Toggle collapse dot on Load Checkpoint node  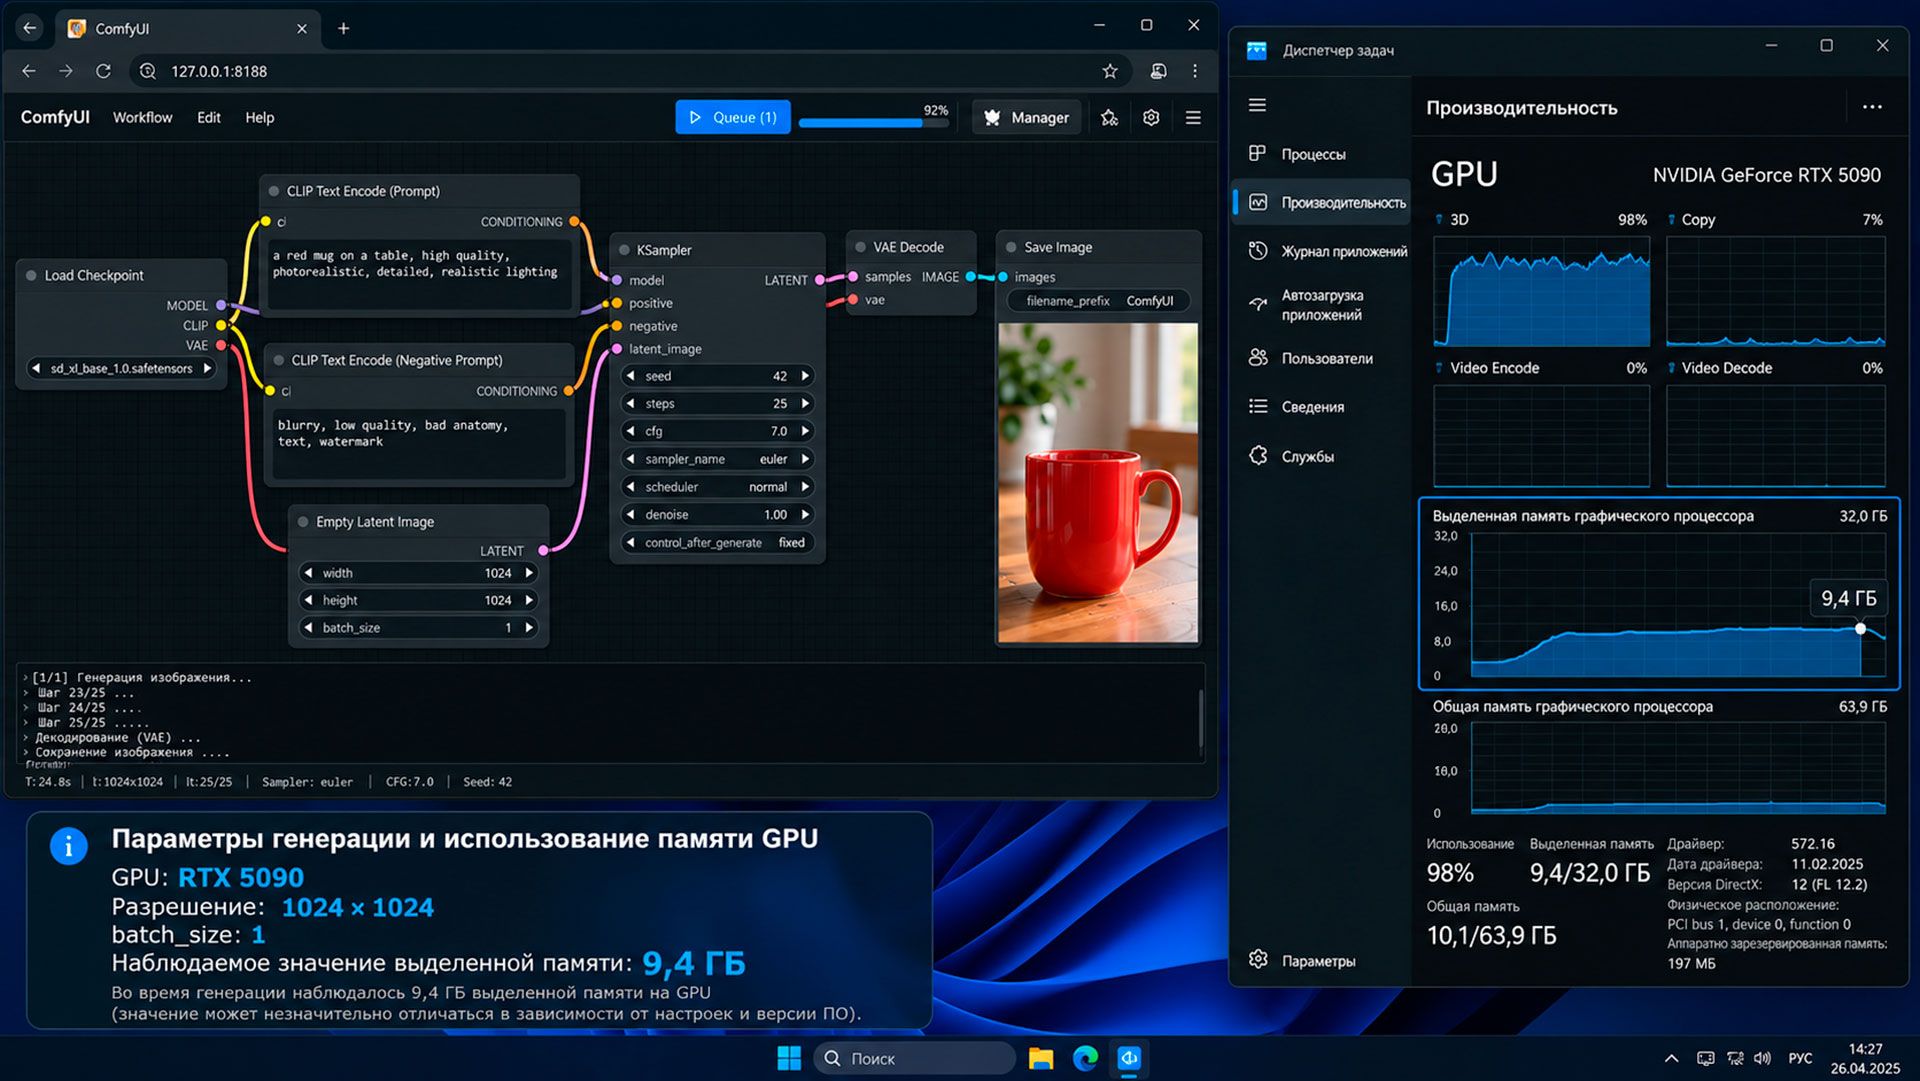tap(32, 275)
